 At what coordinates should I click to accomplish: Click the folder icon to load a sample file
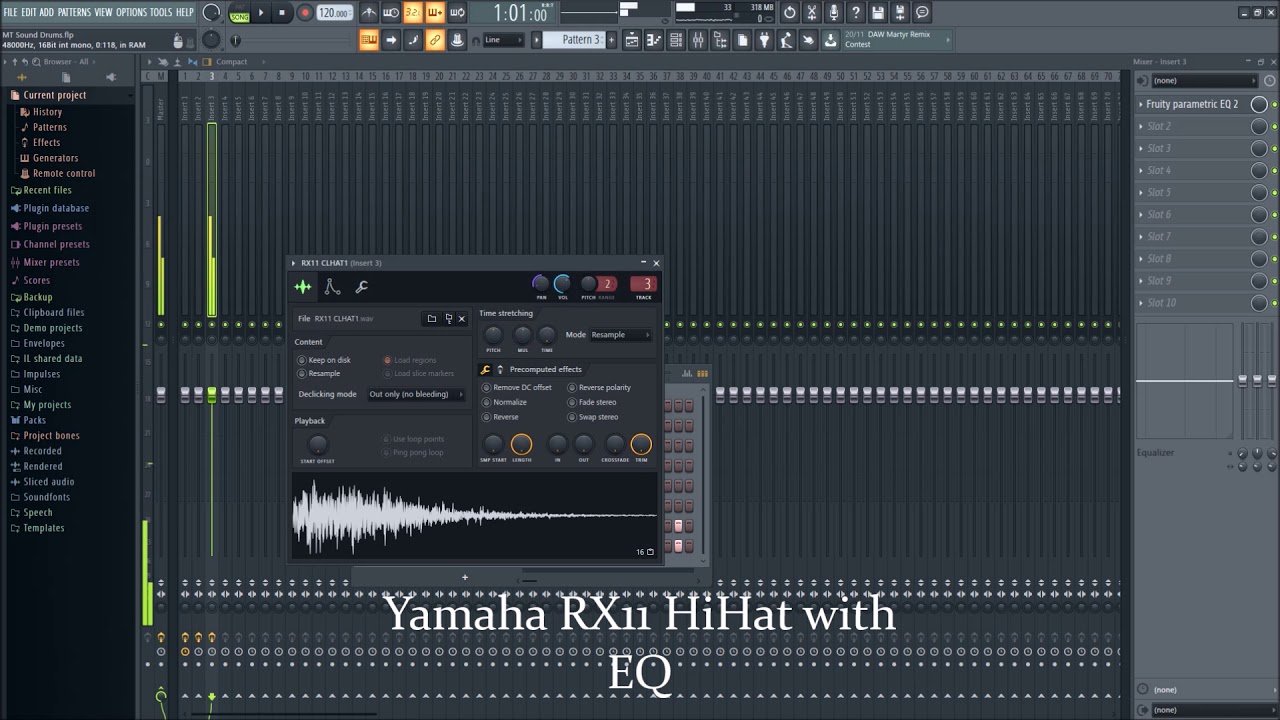[432, 319]
